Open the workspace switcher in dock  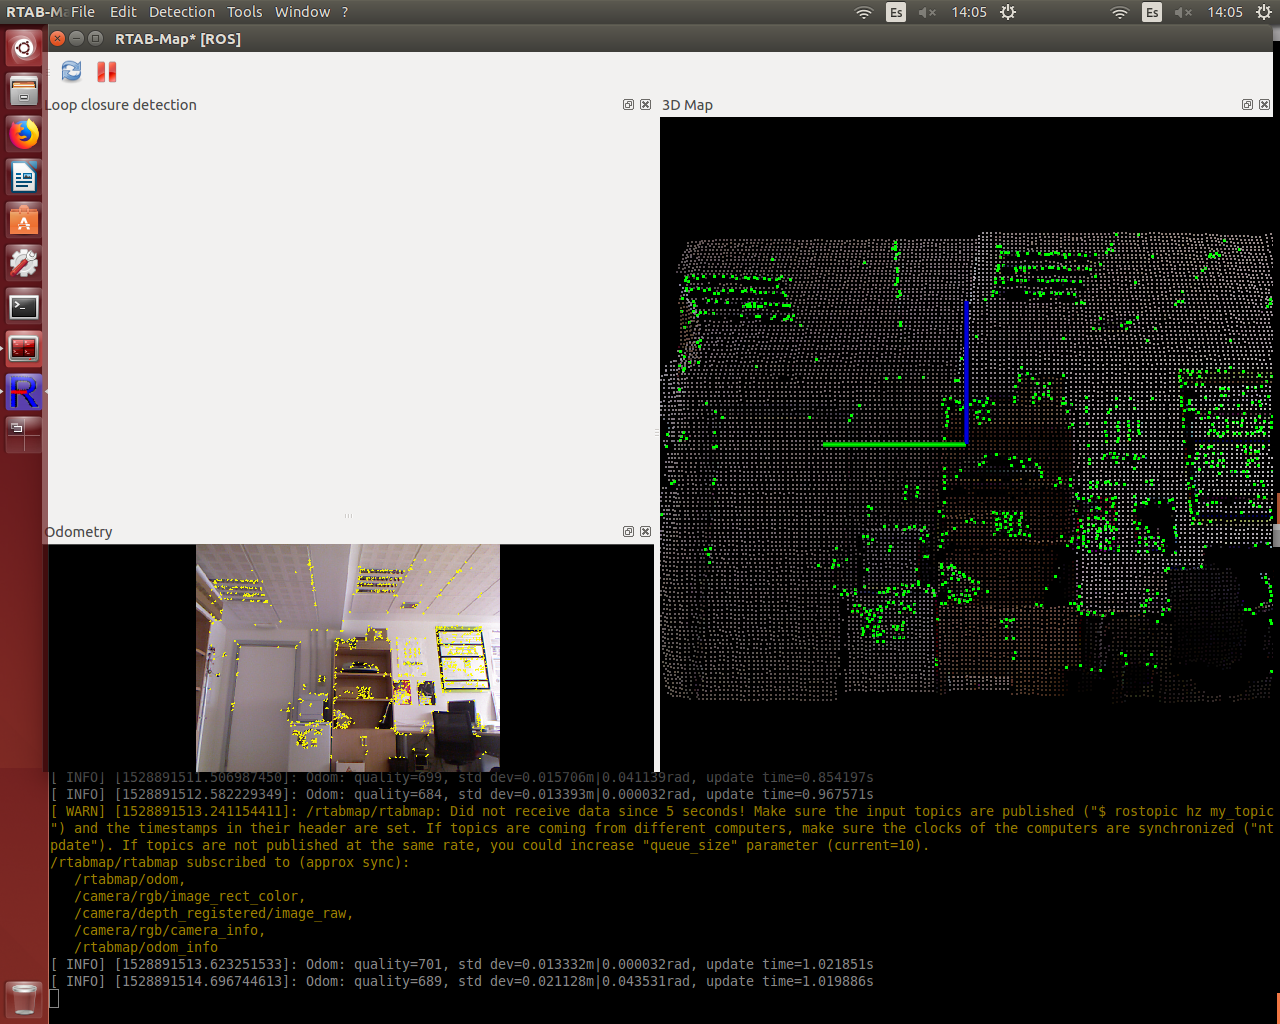24,435
